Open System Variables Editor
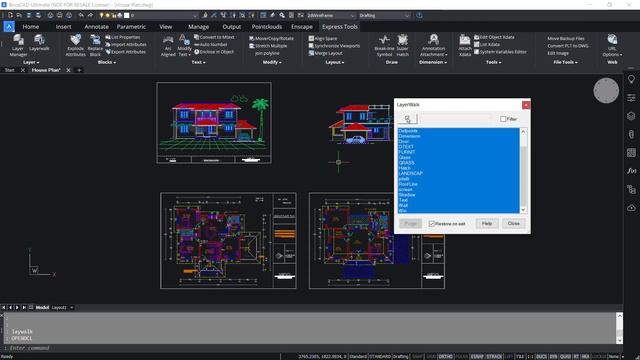Screen dimensions: 640x360 click(x=500, y=52)
